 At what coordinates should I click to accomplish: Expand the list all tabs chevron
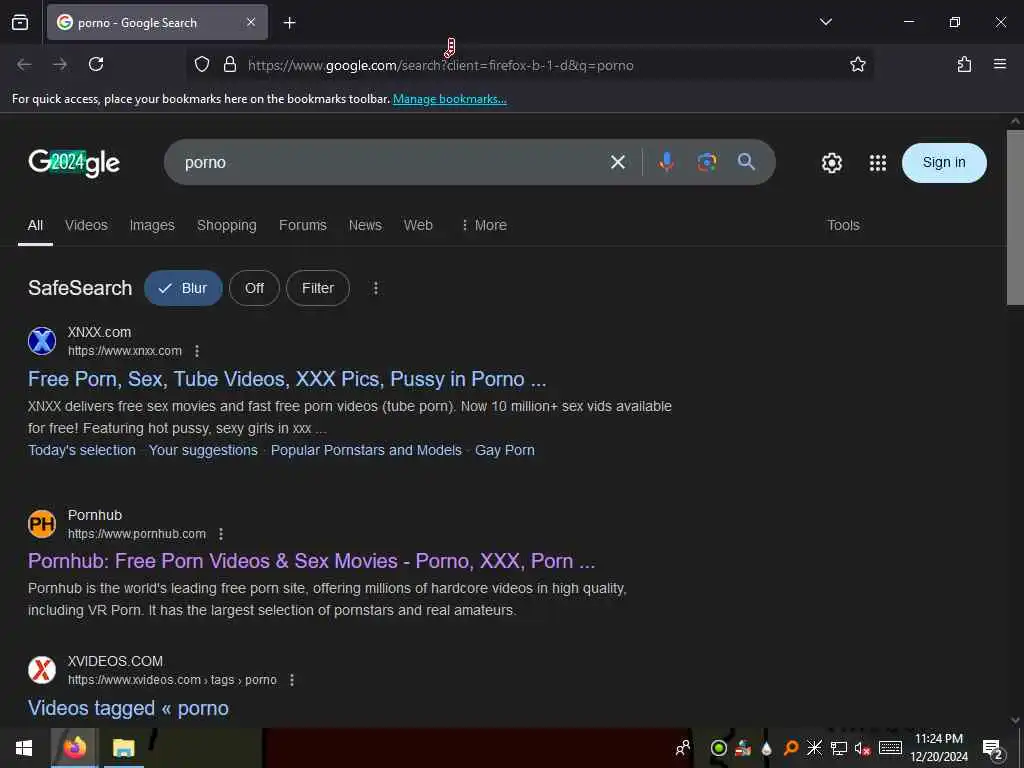[825, 22]
